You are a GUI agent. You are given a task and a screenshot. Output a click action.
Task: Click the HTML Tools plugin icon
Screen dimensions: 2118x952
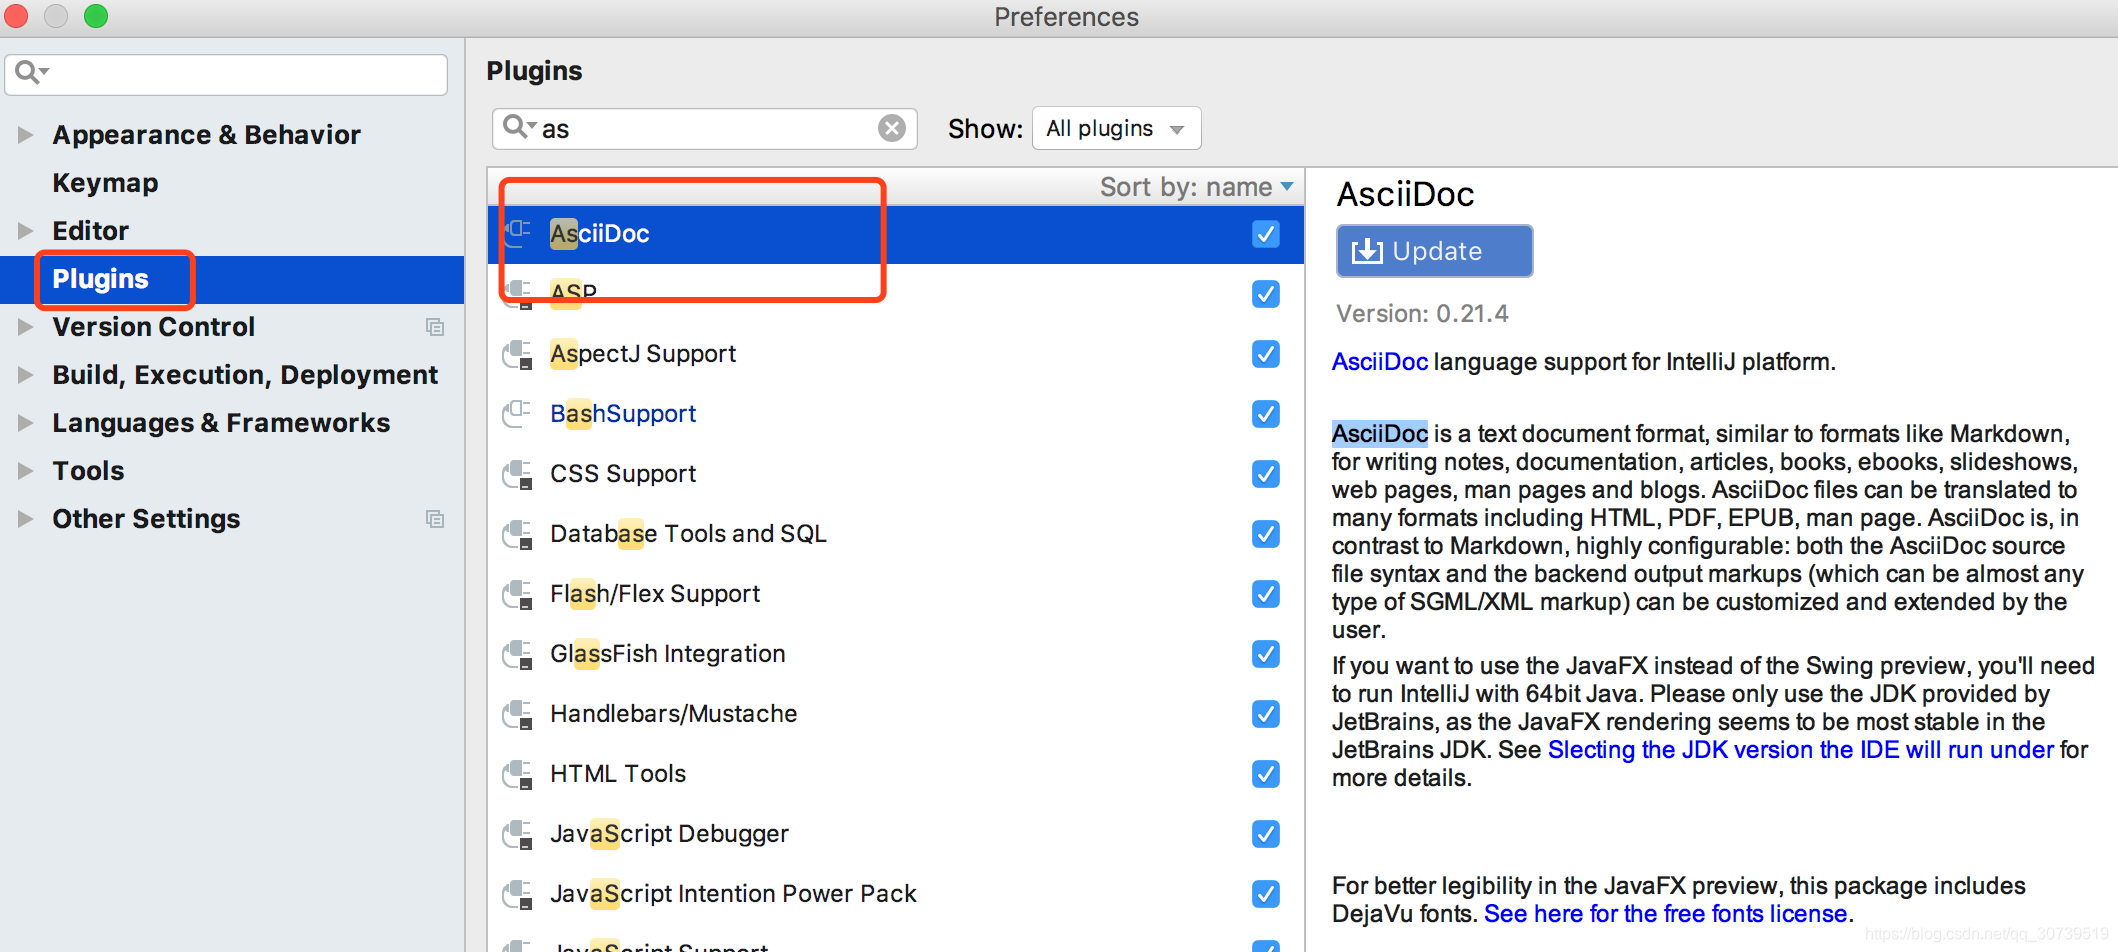(x=517, y=774)
